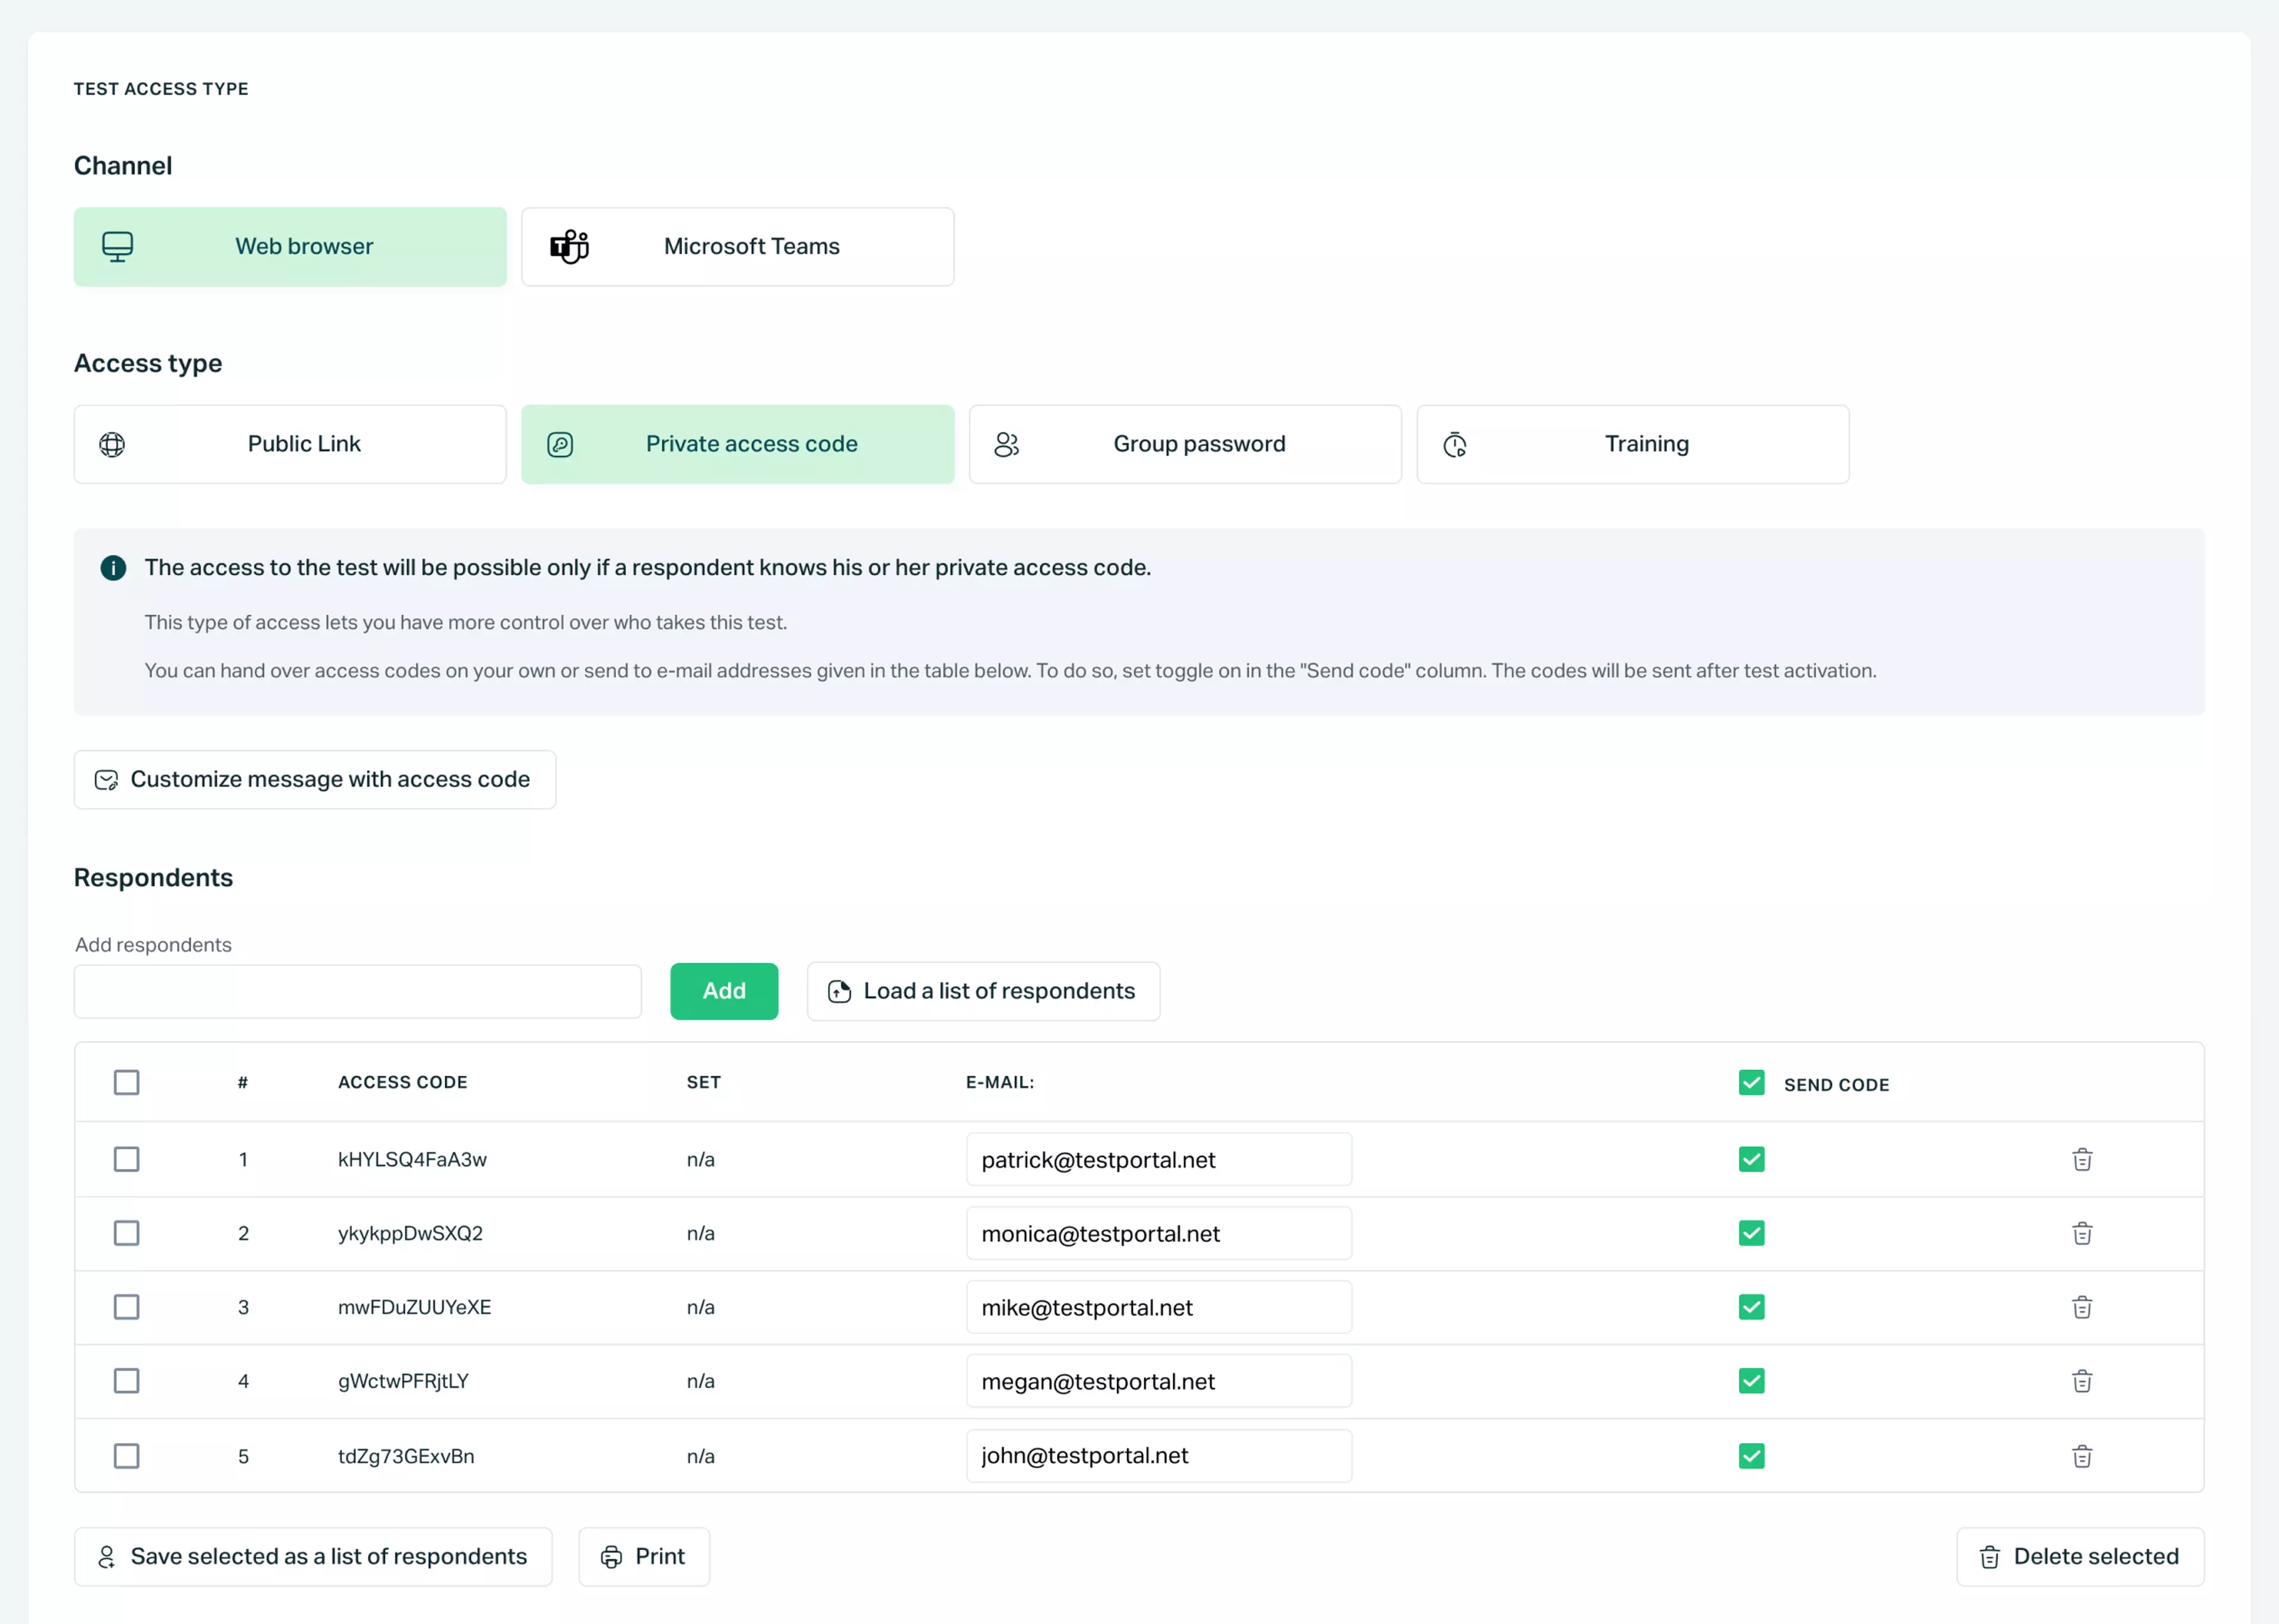Viewport: 2279px width, 1624px height.
Task: Delete respondent patrick@testportal.net with trash icon
Action: click(2081, 1159)
